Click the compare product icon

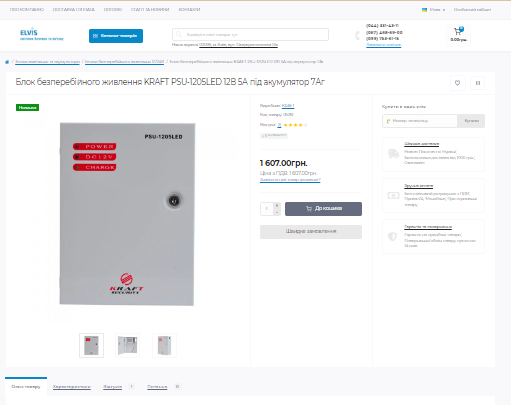[478, 83]
